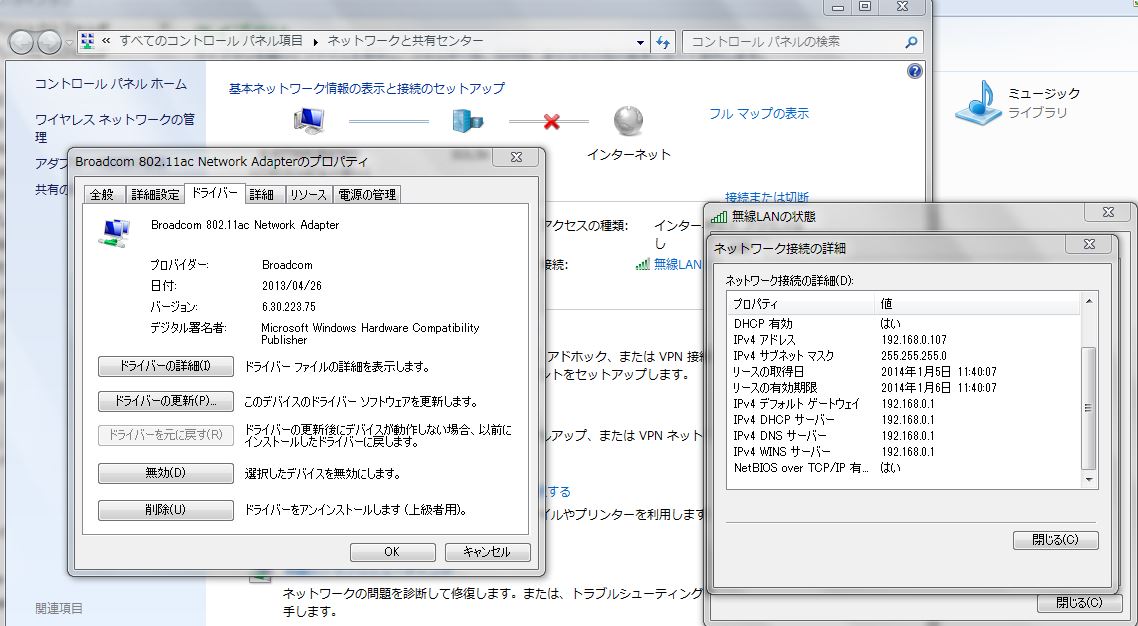This screenshot has height=626, width=1138.
Task: Click the computer icon in network map
Action: point(309,121)
